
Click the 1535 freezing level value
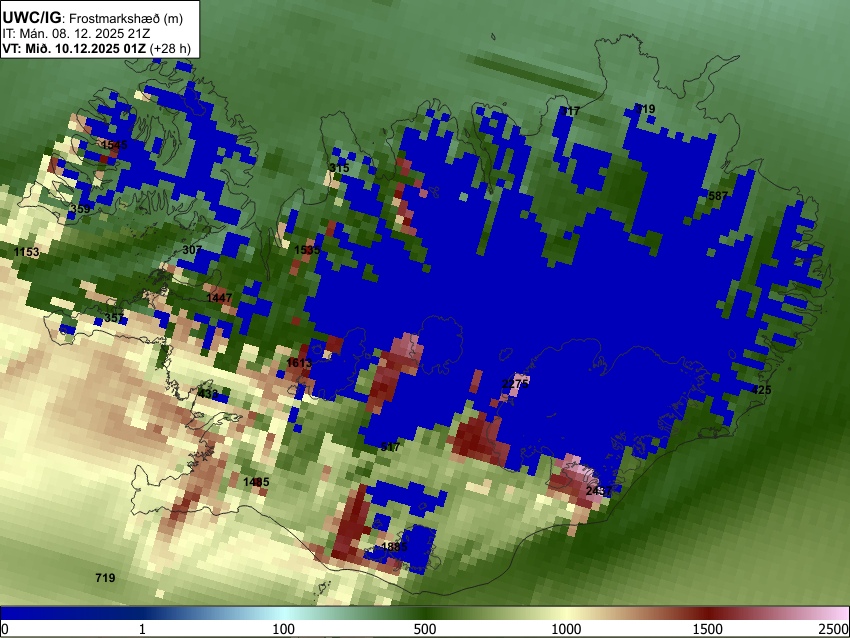coord(307,250)
